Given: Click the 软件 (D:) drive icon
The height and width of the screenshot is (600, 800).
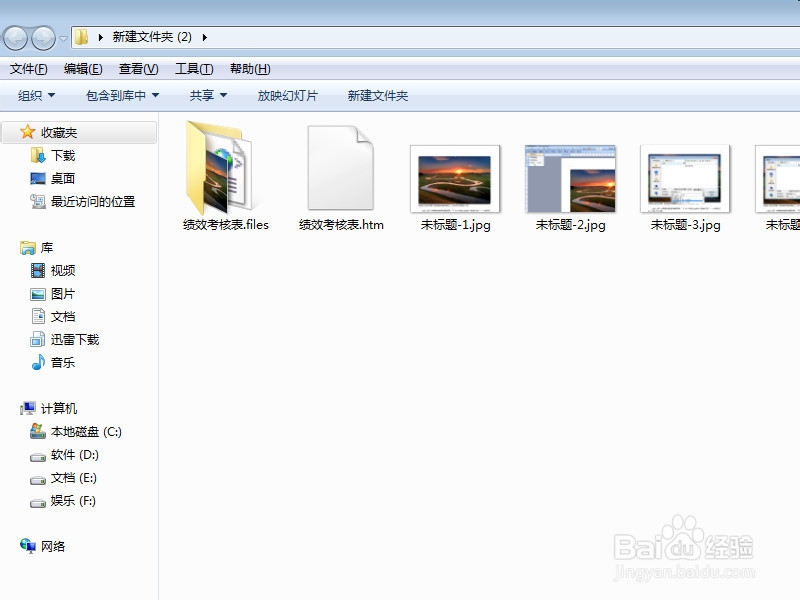Looking at the screenshot, I should tap(38, 457).
